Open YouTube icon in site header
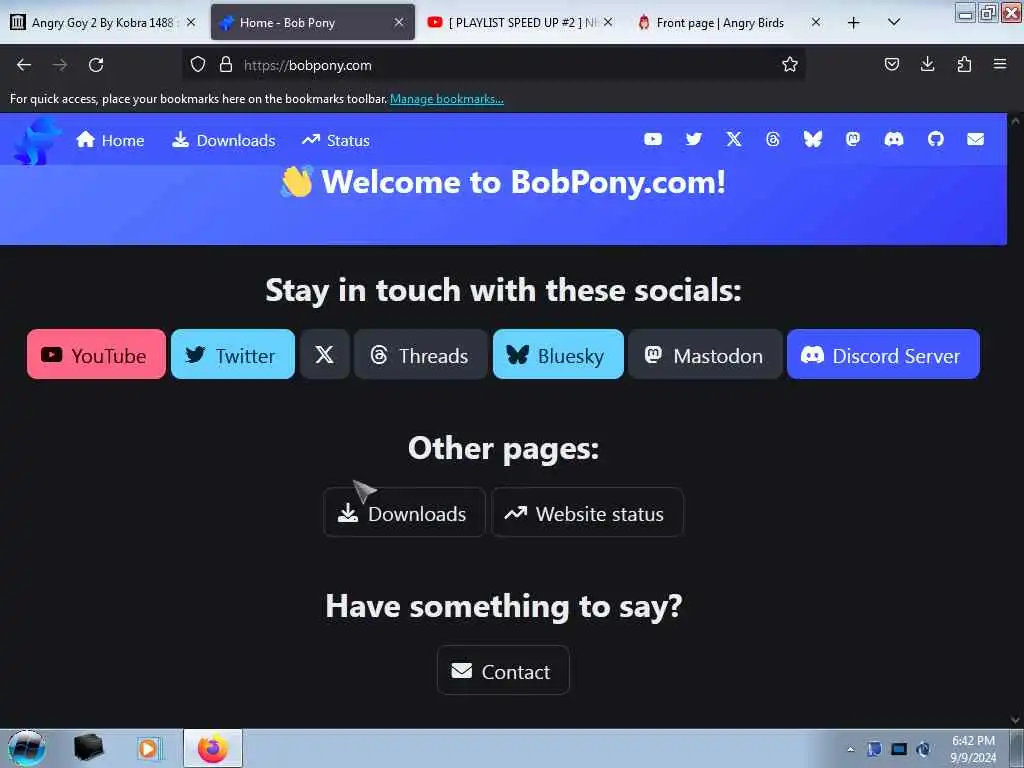The height and width of the screenshot is (768, 1024). click(652, 139)
